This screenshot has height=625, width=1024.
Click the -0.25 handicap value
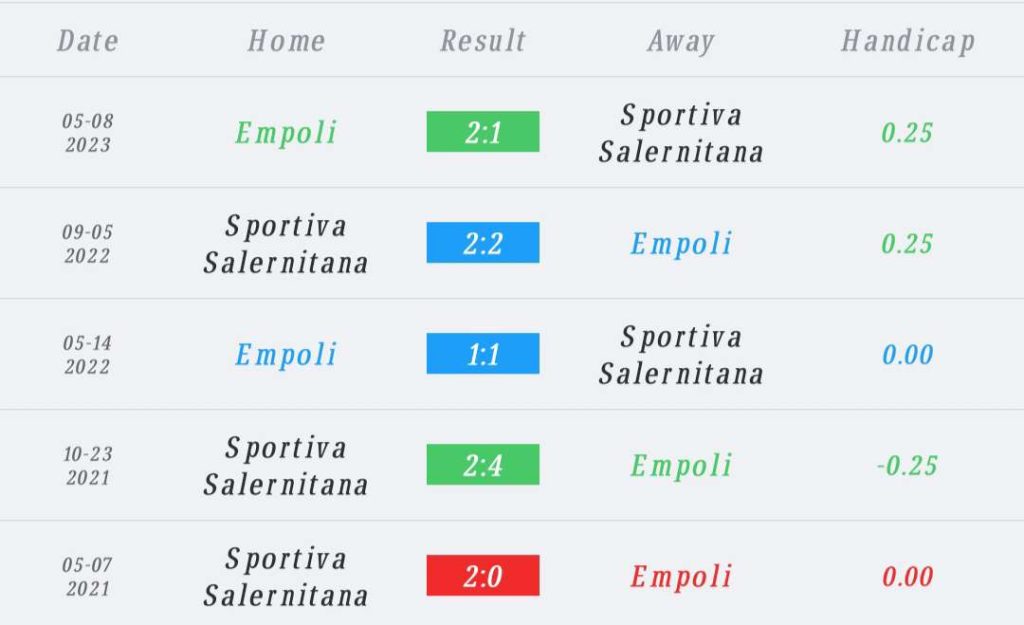point(907,466)
